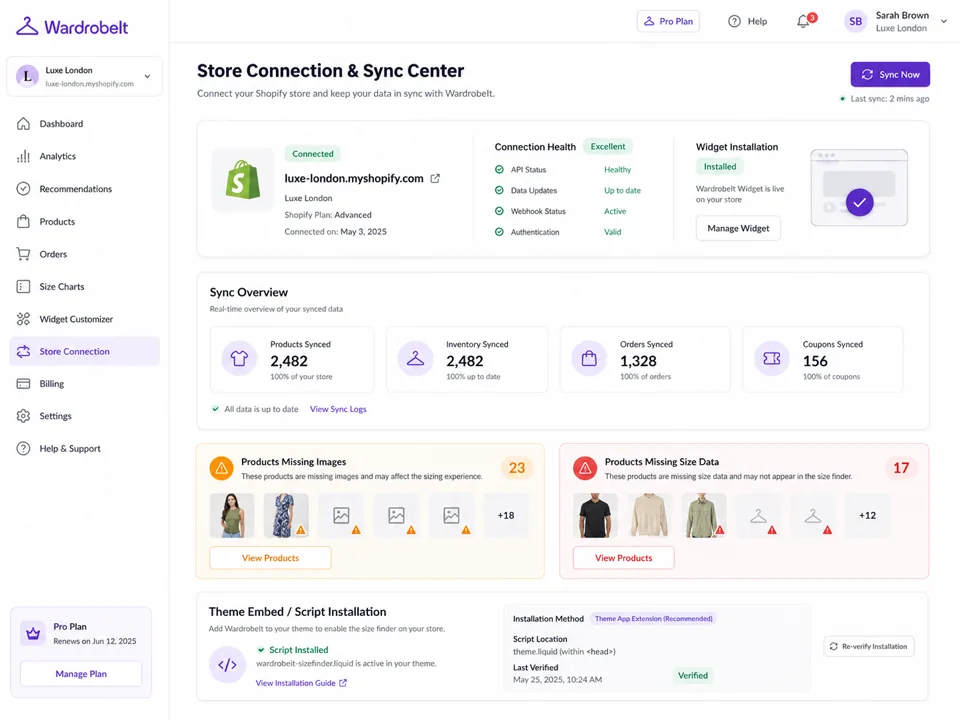Click the code brackets script icon
Image resolution: width=960 pixels, height=720 pixels.
(227, 665)
